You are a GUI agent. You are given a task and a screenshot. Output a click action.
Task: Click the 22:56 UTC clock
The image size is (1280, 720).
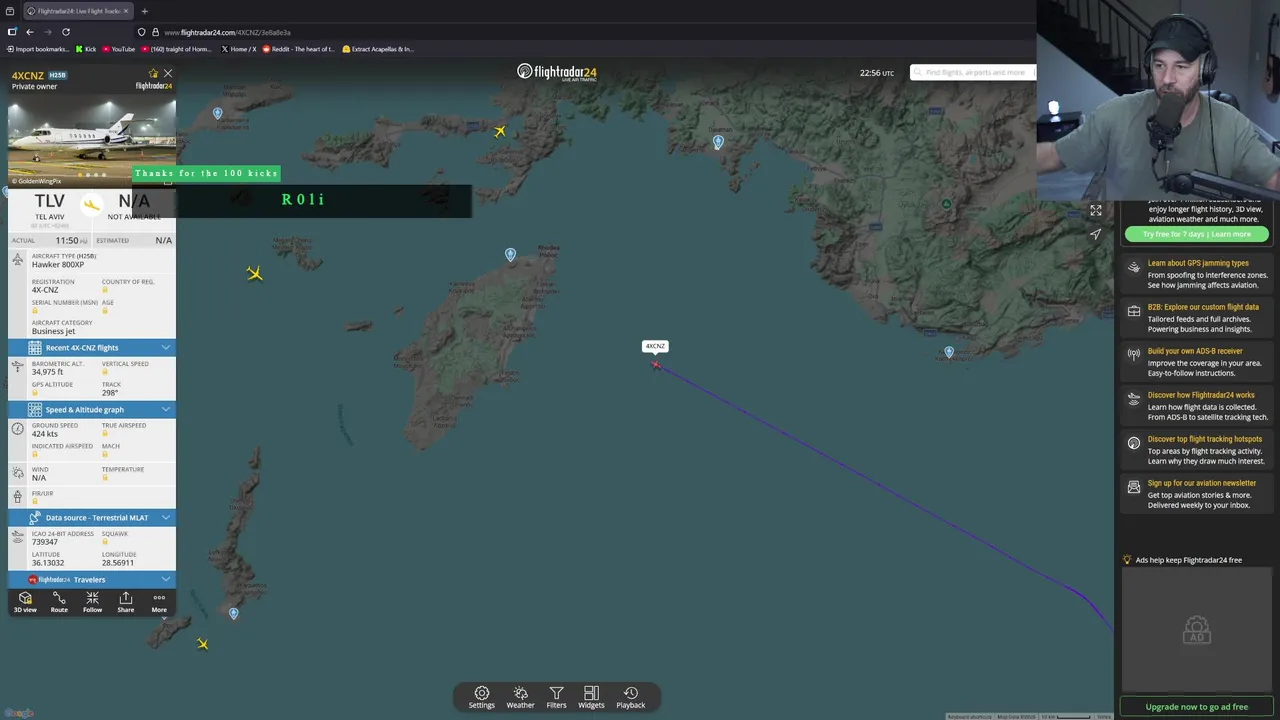pyautogui.click(x=877, y=73)
